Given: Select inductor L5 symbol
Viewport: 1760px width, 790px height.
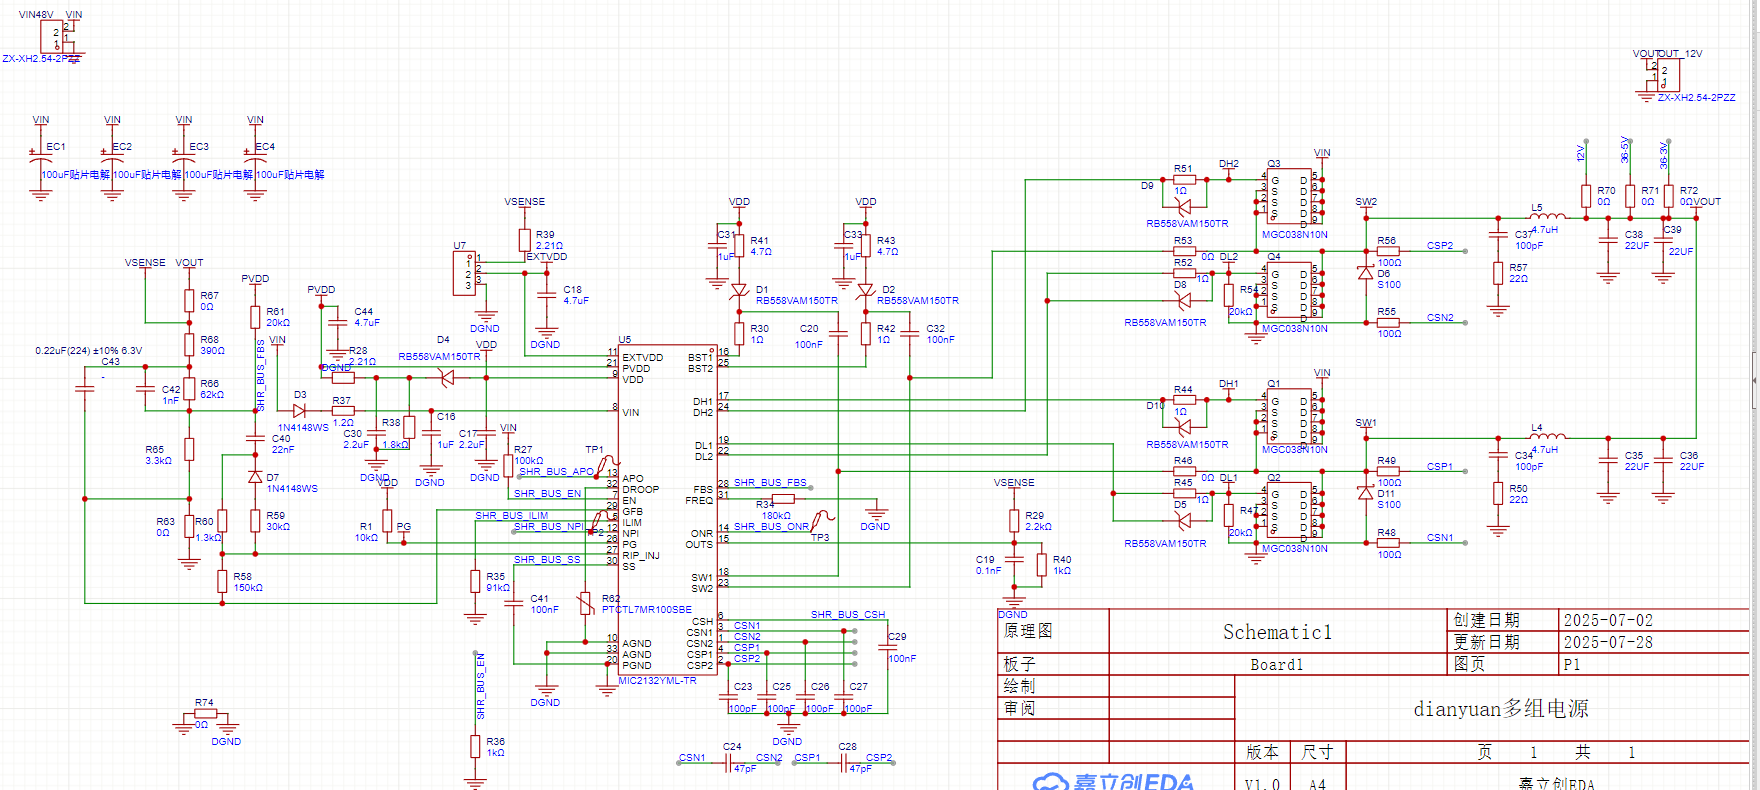Looking at the screenshot, I should coord(1547,215).
